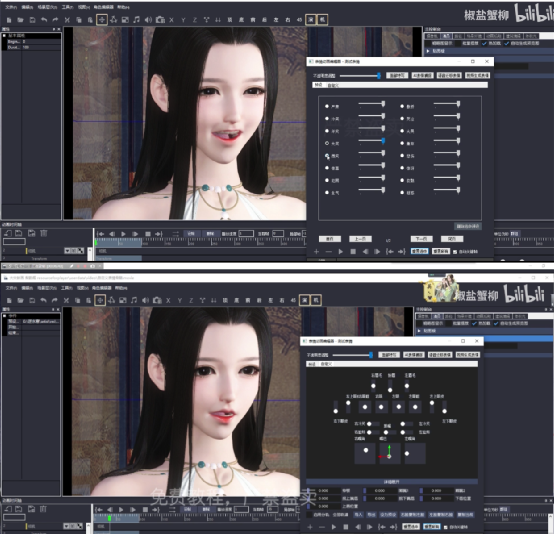Click the music note icon in the upper window's toolbar

coord(136,20)
